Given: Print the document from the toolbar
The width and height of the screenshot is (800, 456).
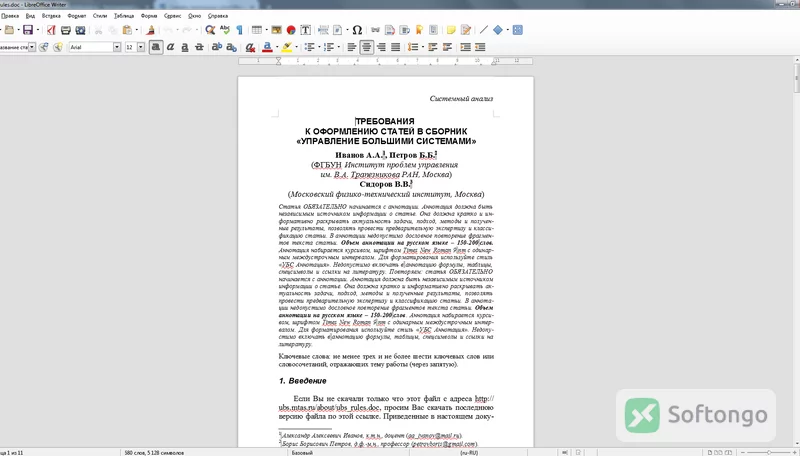Looking at the screenshot, I should 66,30.
